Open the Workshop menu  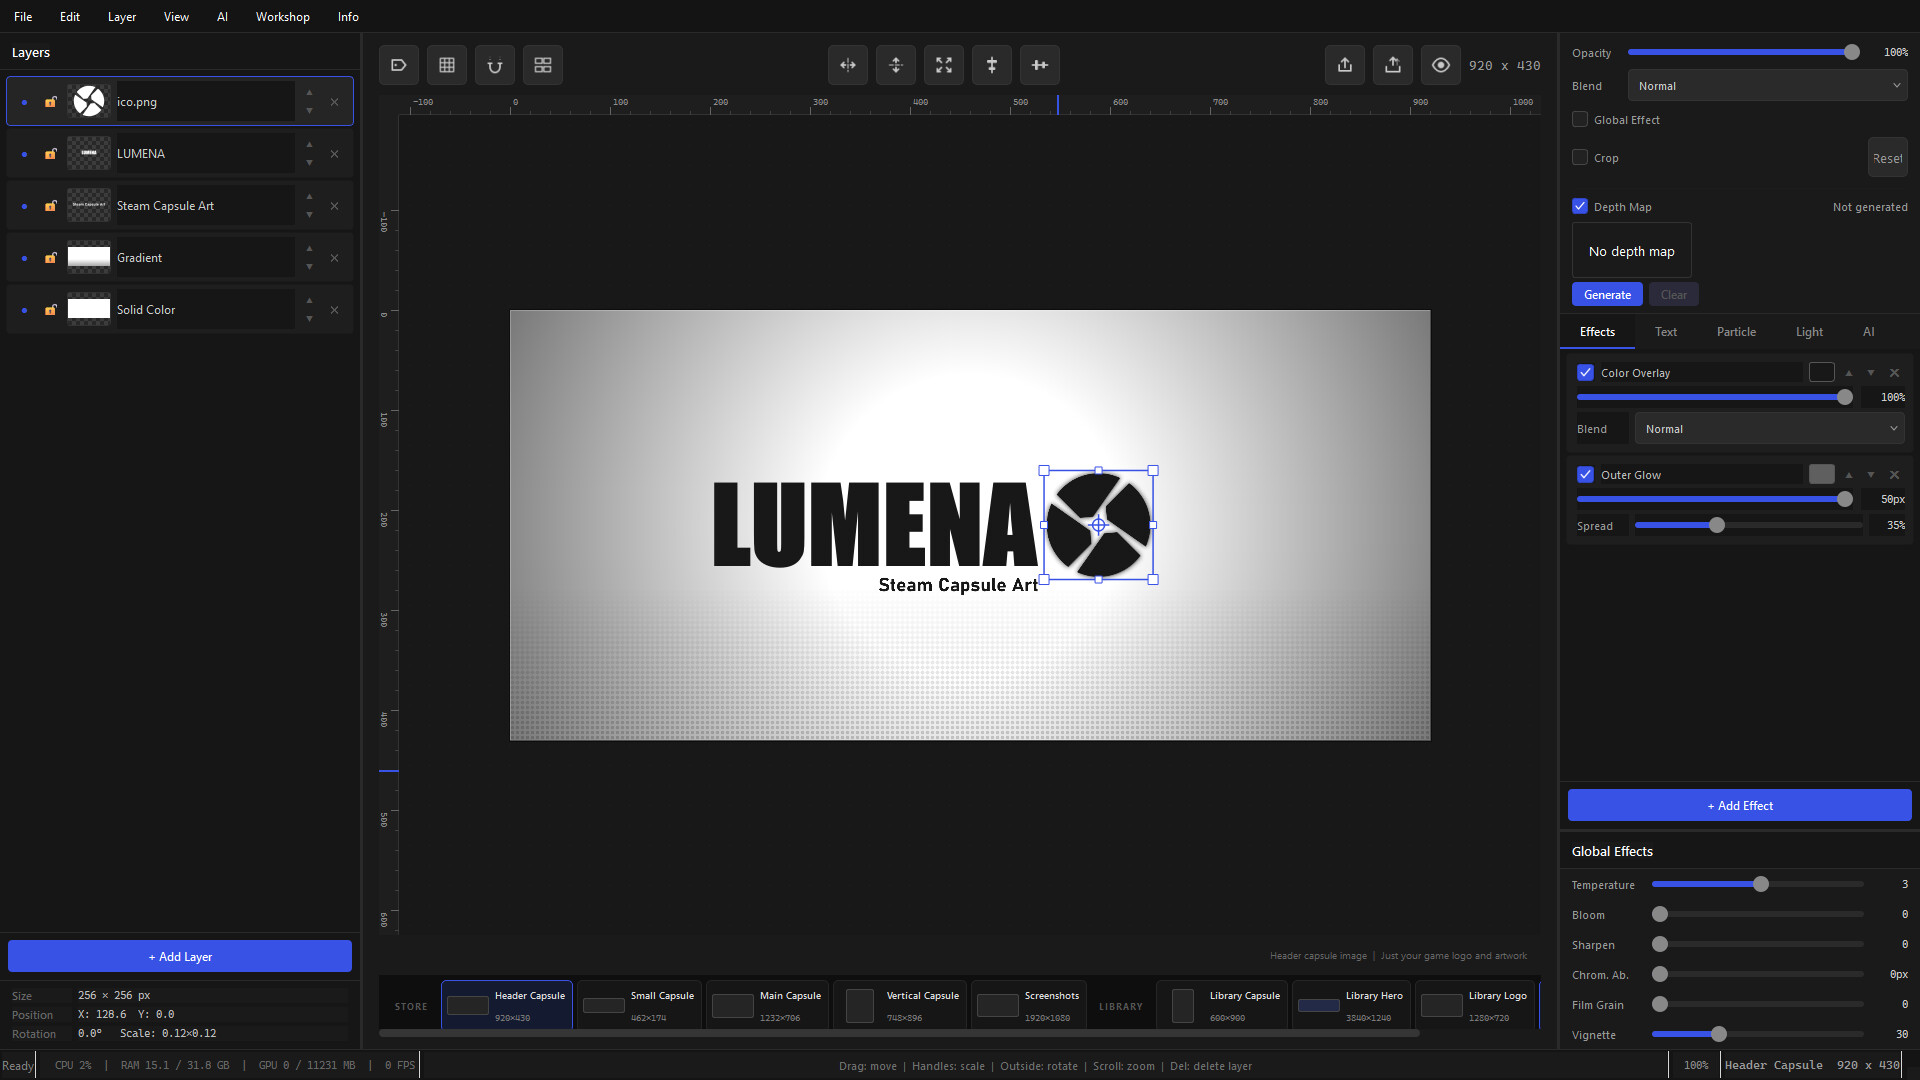(x=282, y=16)
